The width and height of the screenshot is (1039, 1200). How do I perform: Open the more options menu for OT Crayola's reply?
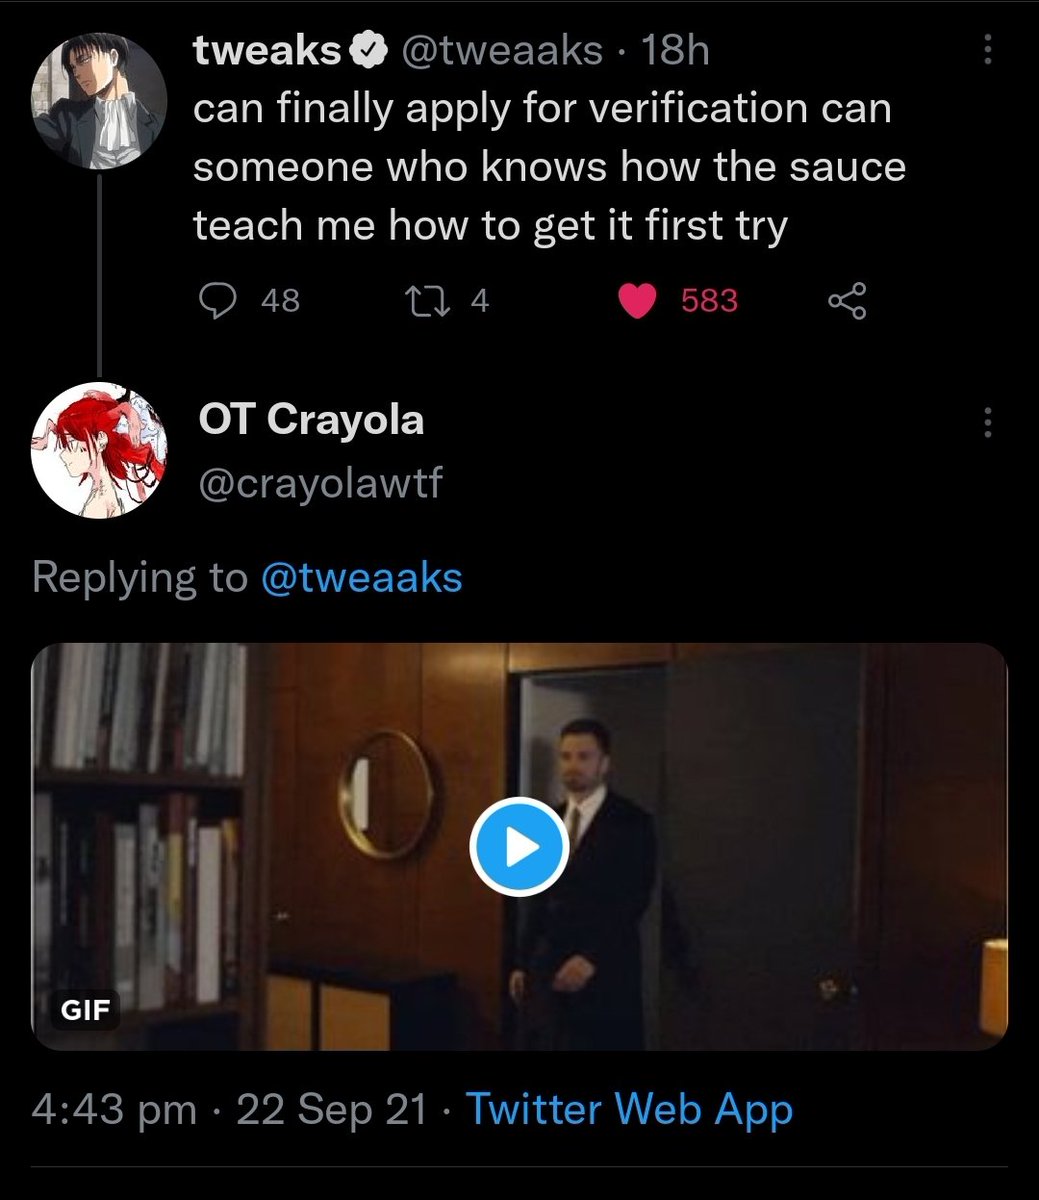(x=988, y=423)
